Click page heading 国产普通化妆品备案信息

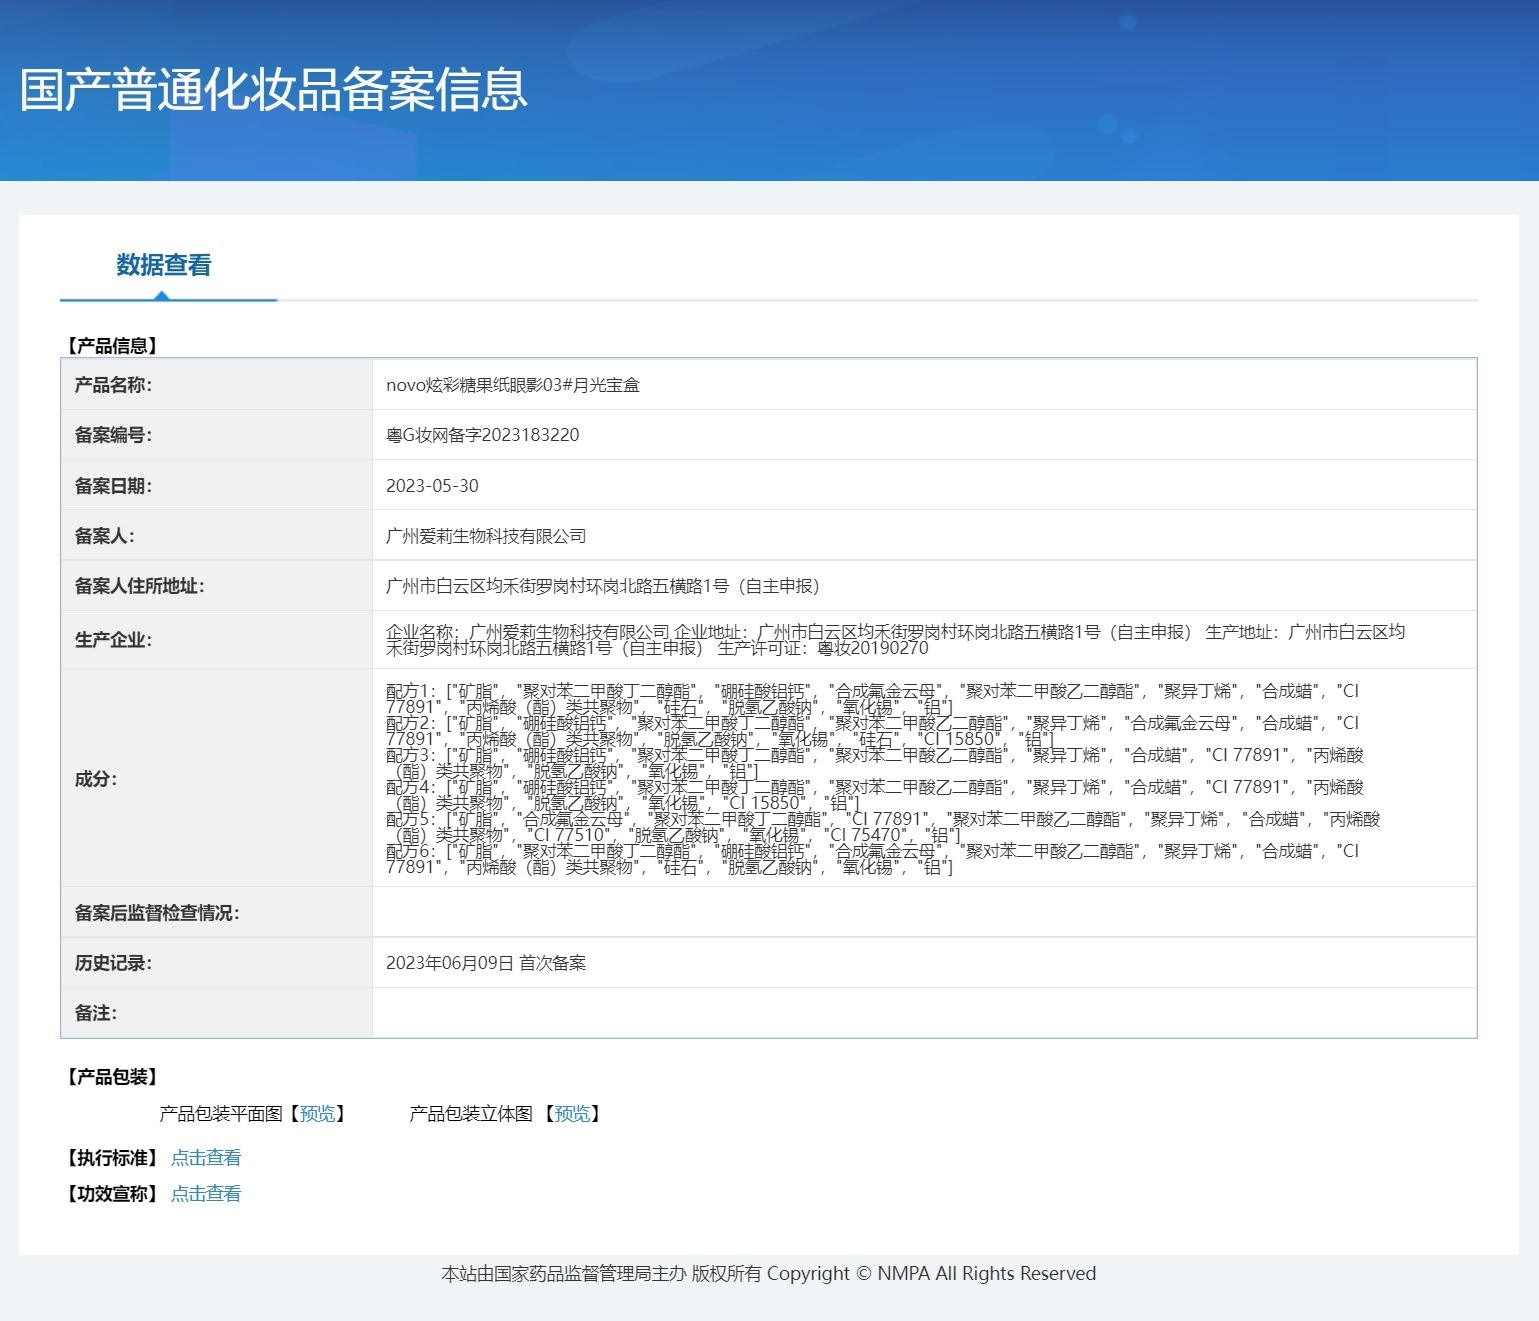[x=273, y=89]
